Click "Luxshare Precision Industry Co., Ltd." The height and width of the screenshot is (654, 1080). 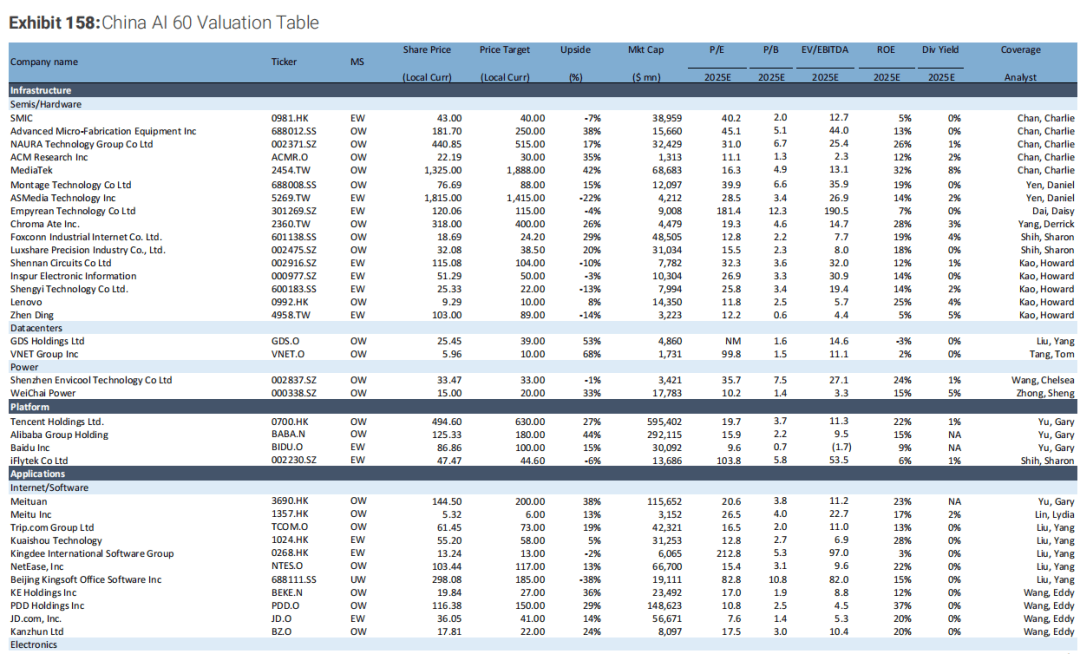pyautogui.click(x=87, y=250)
